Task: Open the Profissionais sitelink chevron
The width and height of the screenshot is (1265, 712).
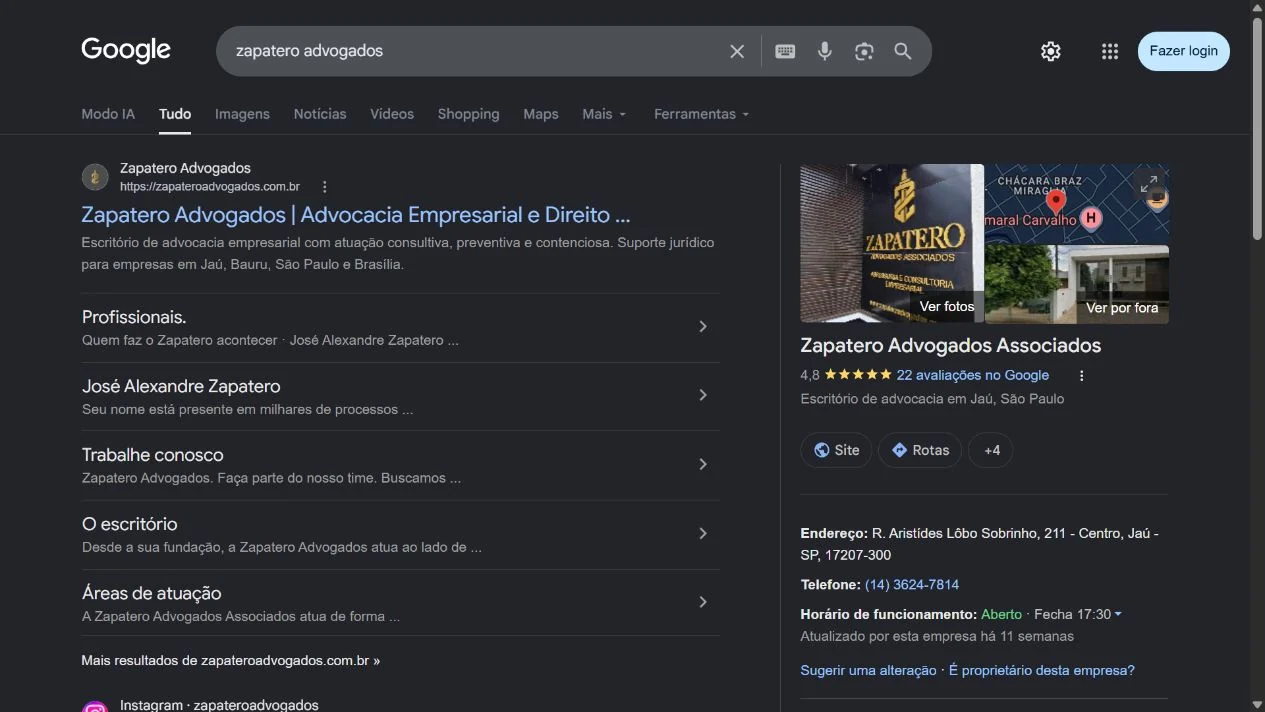Action: click(703, 326)
